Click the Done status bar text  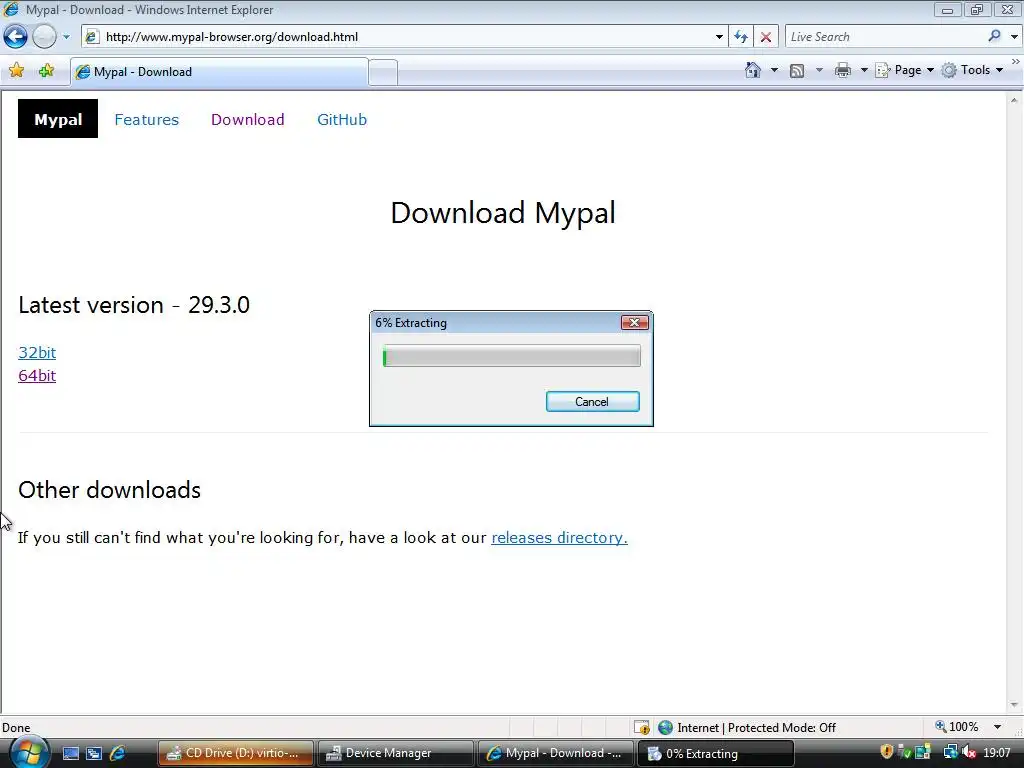[x=16, y=728]
